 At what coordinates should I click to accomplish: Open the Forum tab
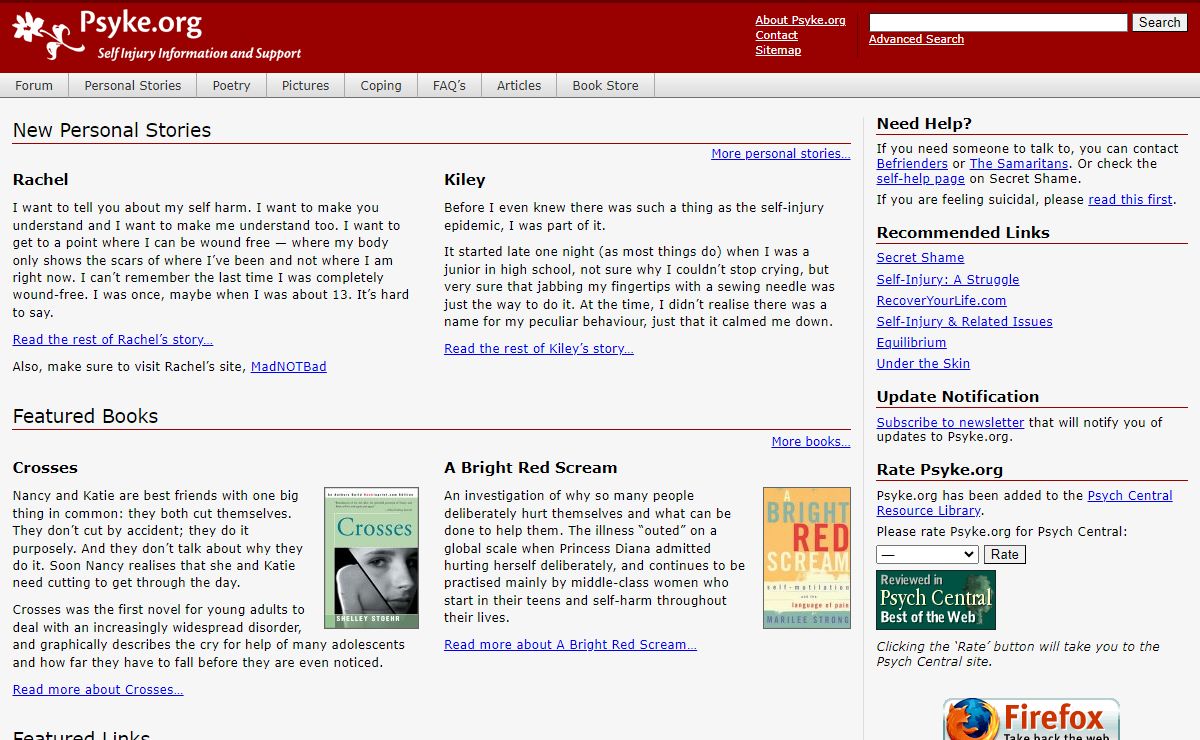pos(34,86)
